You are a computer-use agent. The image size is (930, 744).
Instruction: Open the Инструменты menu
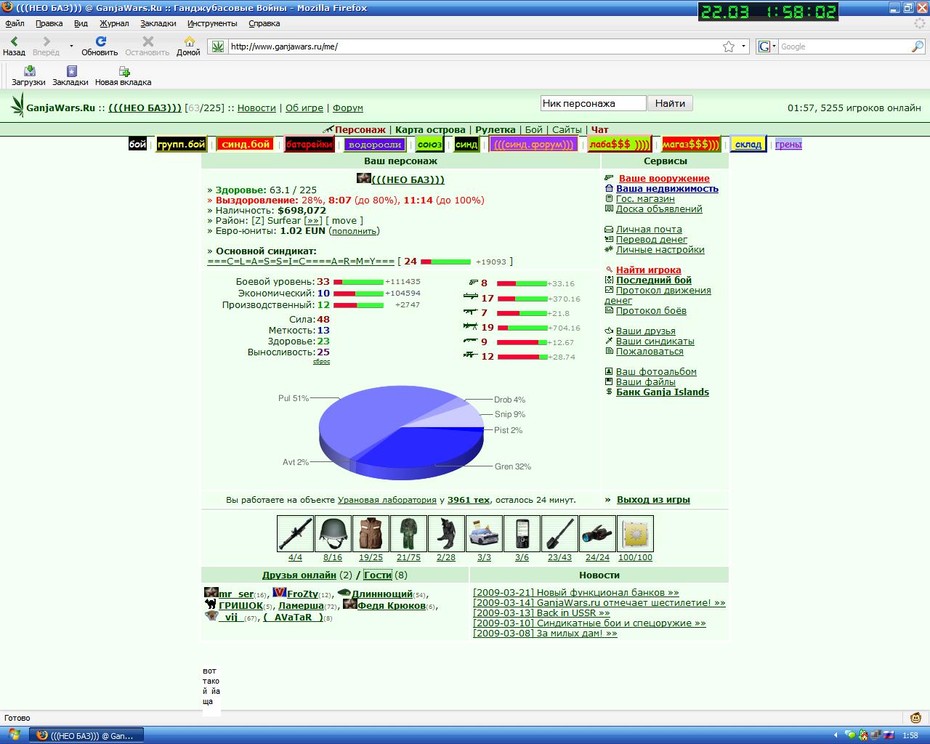212,24
